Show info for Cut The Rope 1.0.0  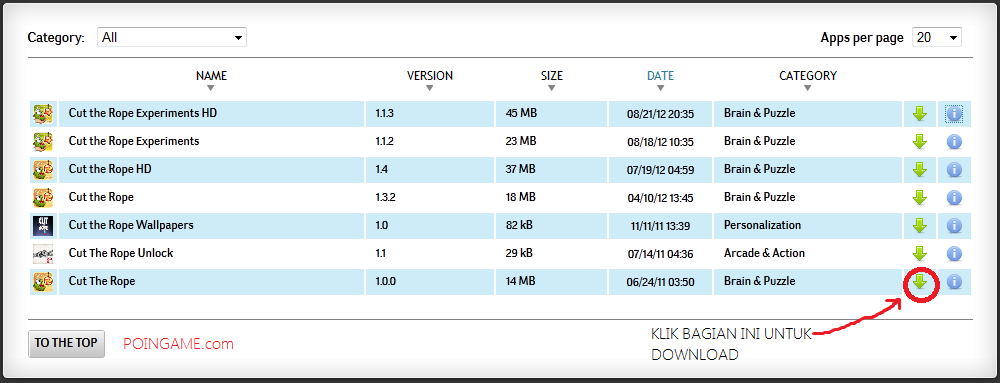(954, 282)
